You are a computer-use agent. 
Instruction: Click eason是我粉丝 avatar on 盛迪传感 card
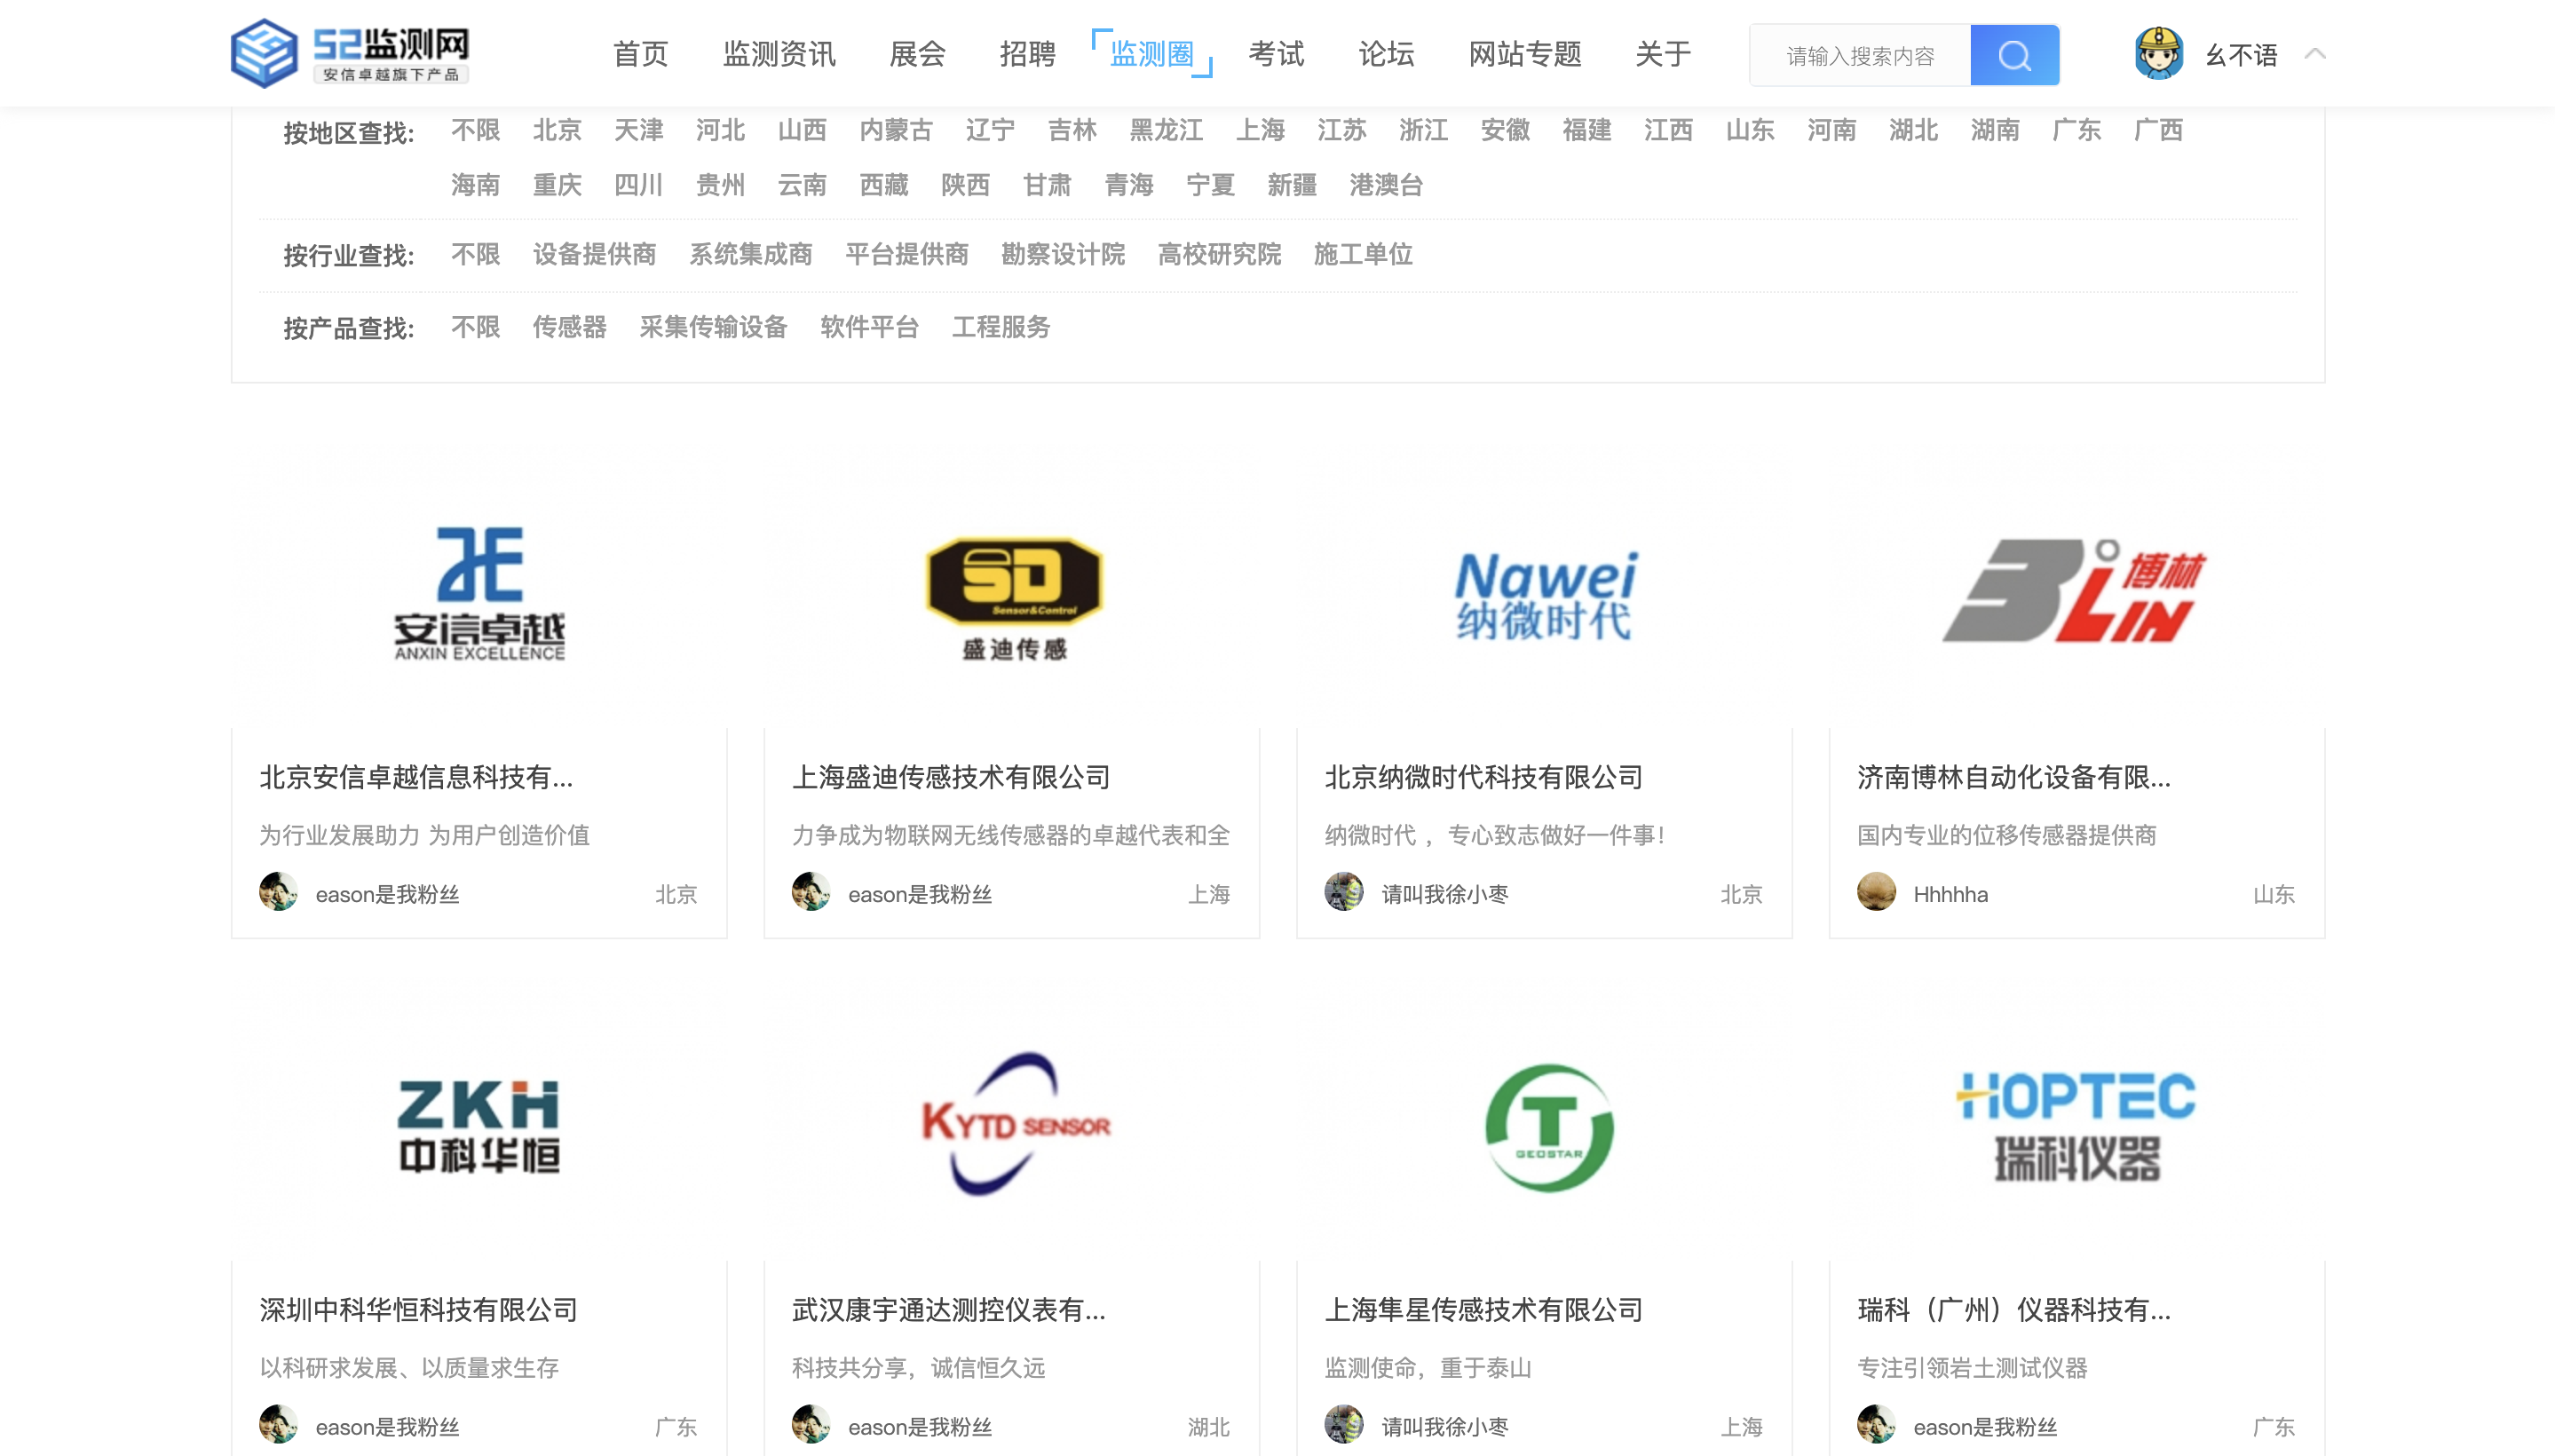pos(811,892)
